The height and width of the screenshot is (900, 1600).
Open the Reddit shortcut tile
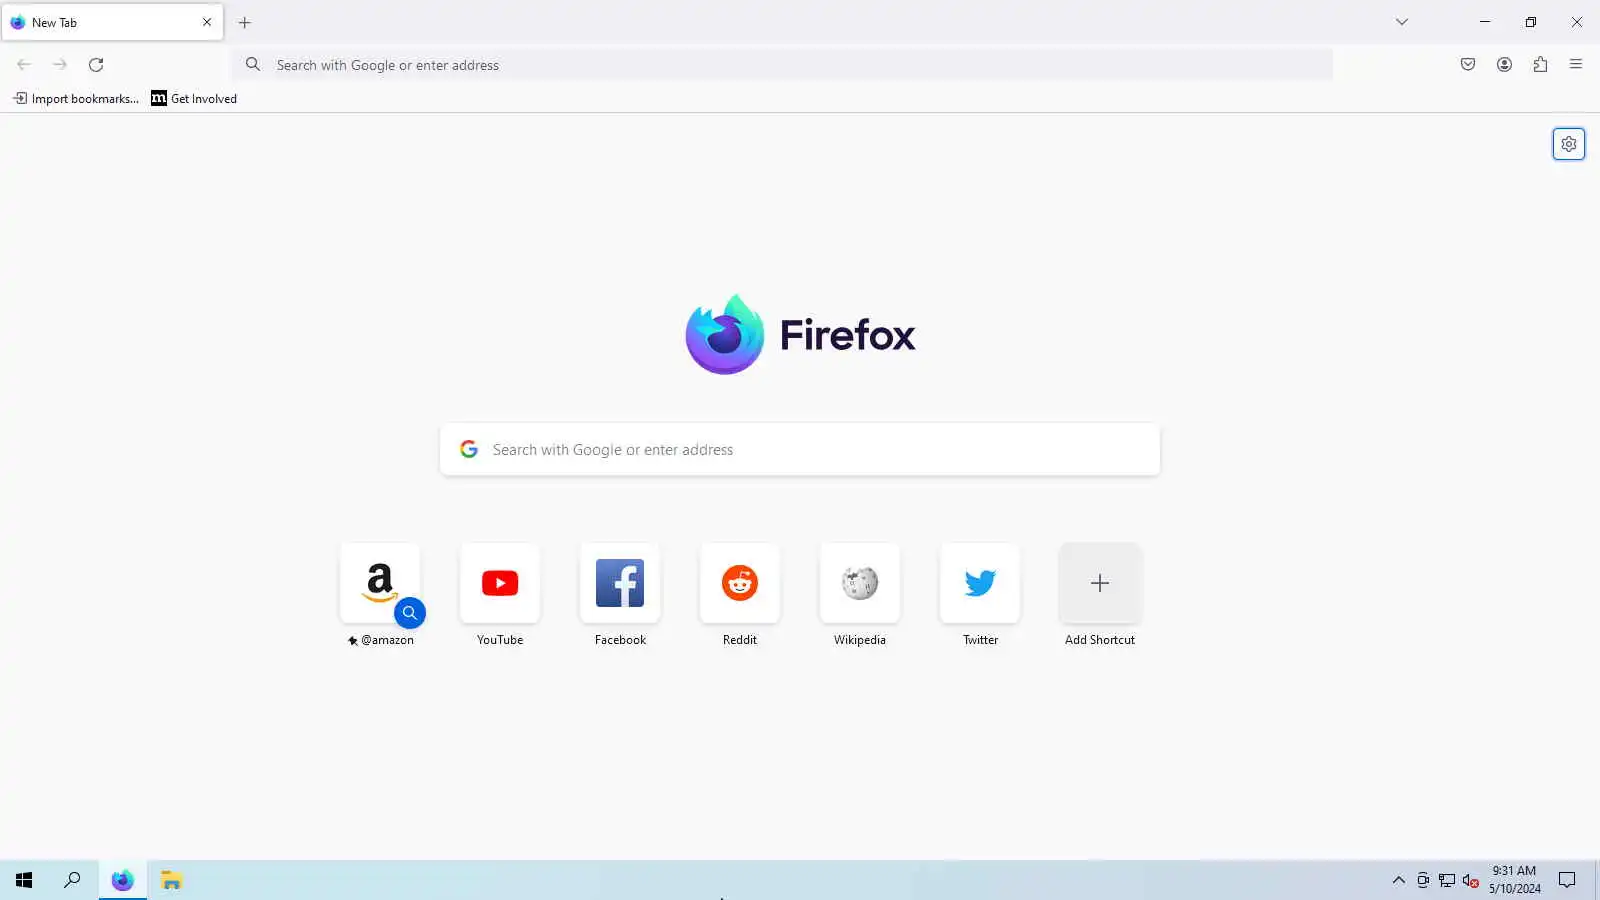740,583
